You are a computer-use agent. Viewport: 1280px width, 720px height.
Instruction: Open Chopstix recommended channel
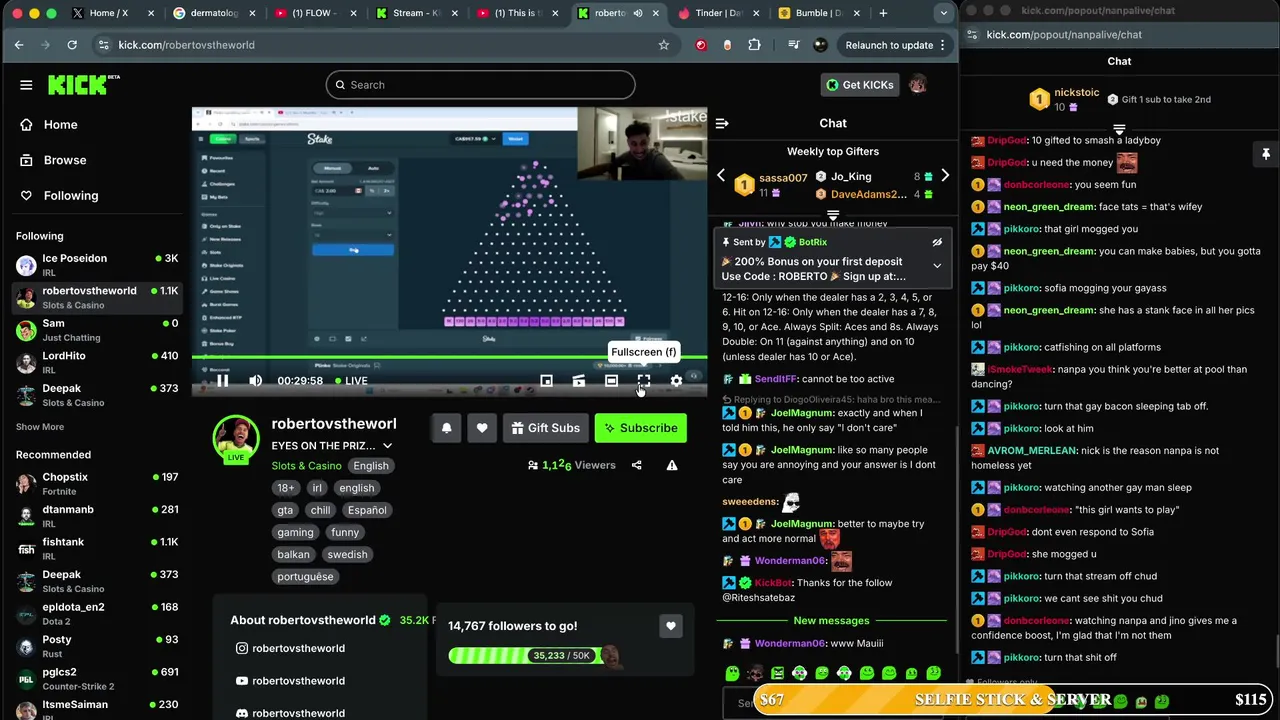(x=97, y=484)
